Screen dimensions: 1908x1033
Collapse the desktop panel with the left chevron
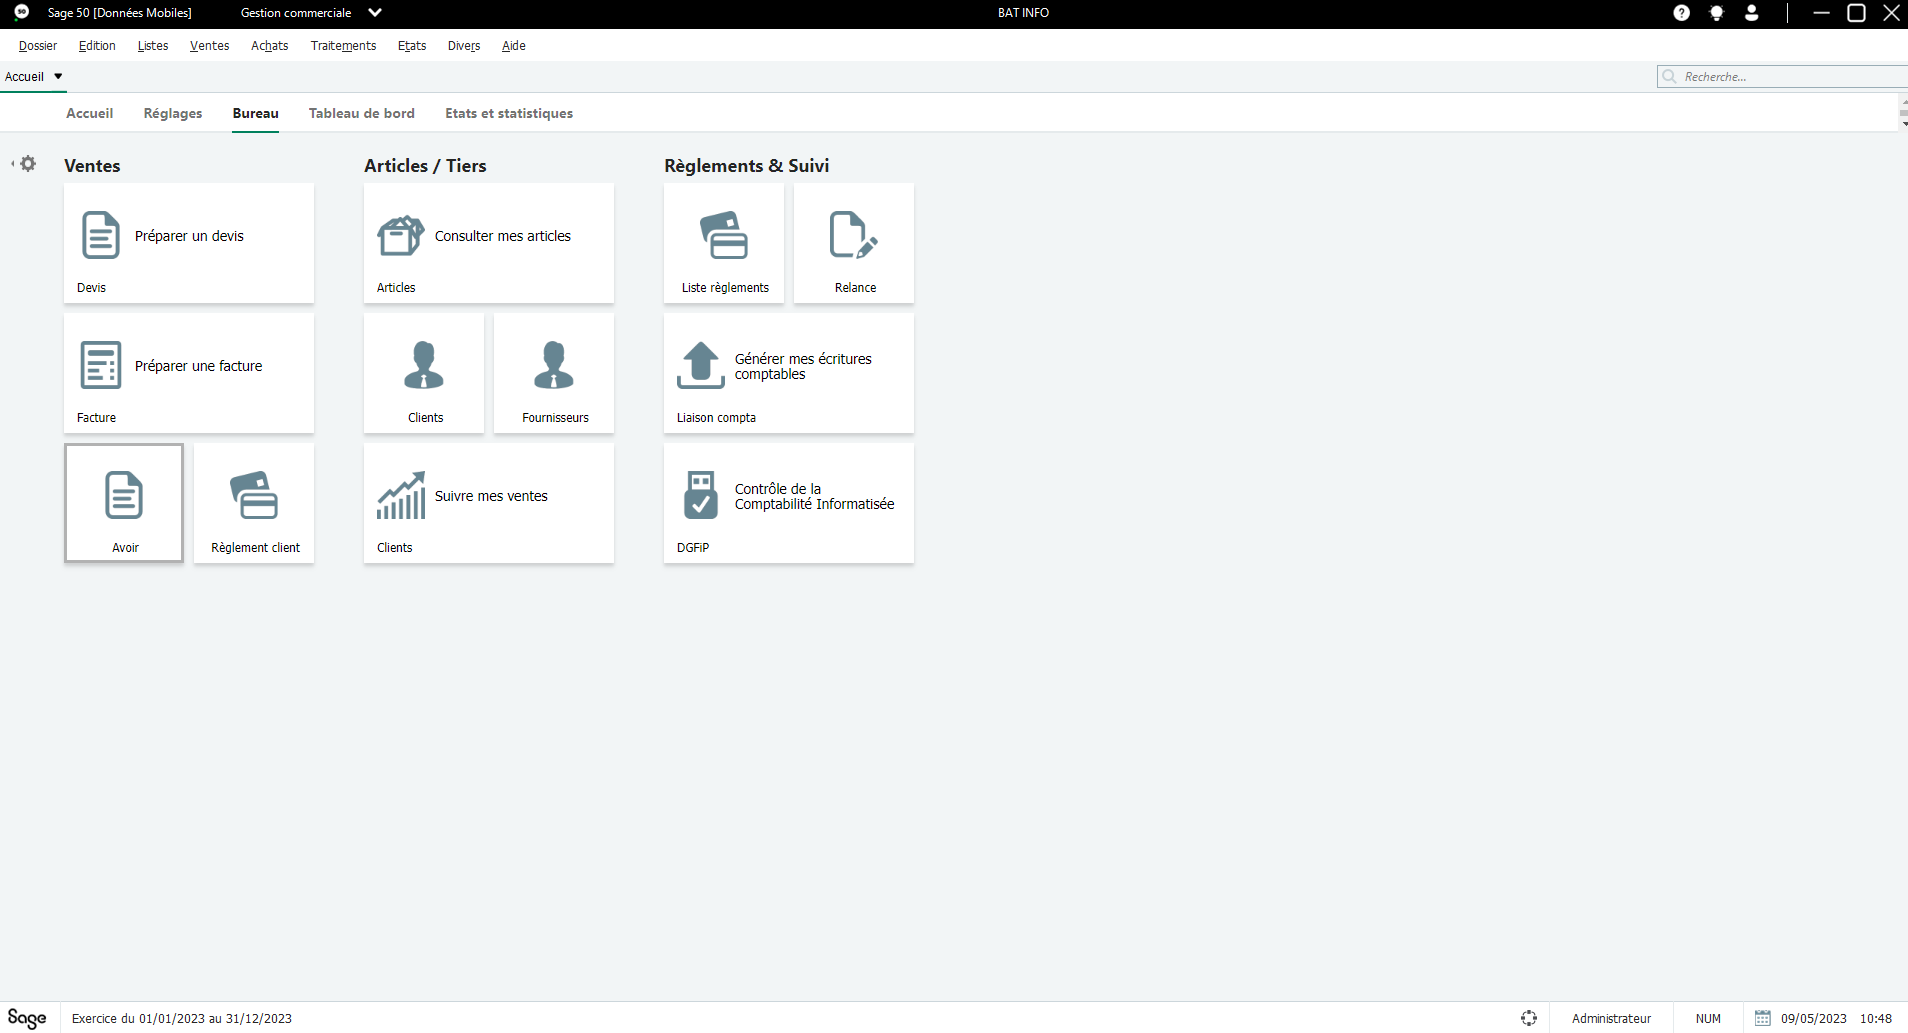point(12,163)
